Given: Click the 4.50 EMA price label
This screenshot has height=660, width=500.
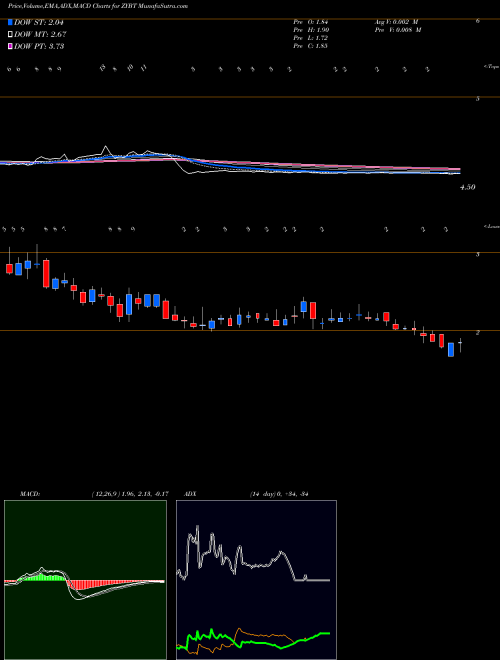Looking at the screenshot, I should coord(468,187).
